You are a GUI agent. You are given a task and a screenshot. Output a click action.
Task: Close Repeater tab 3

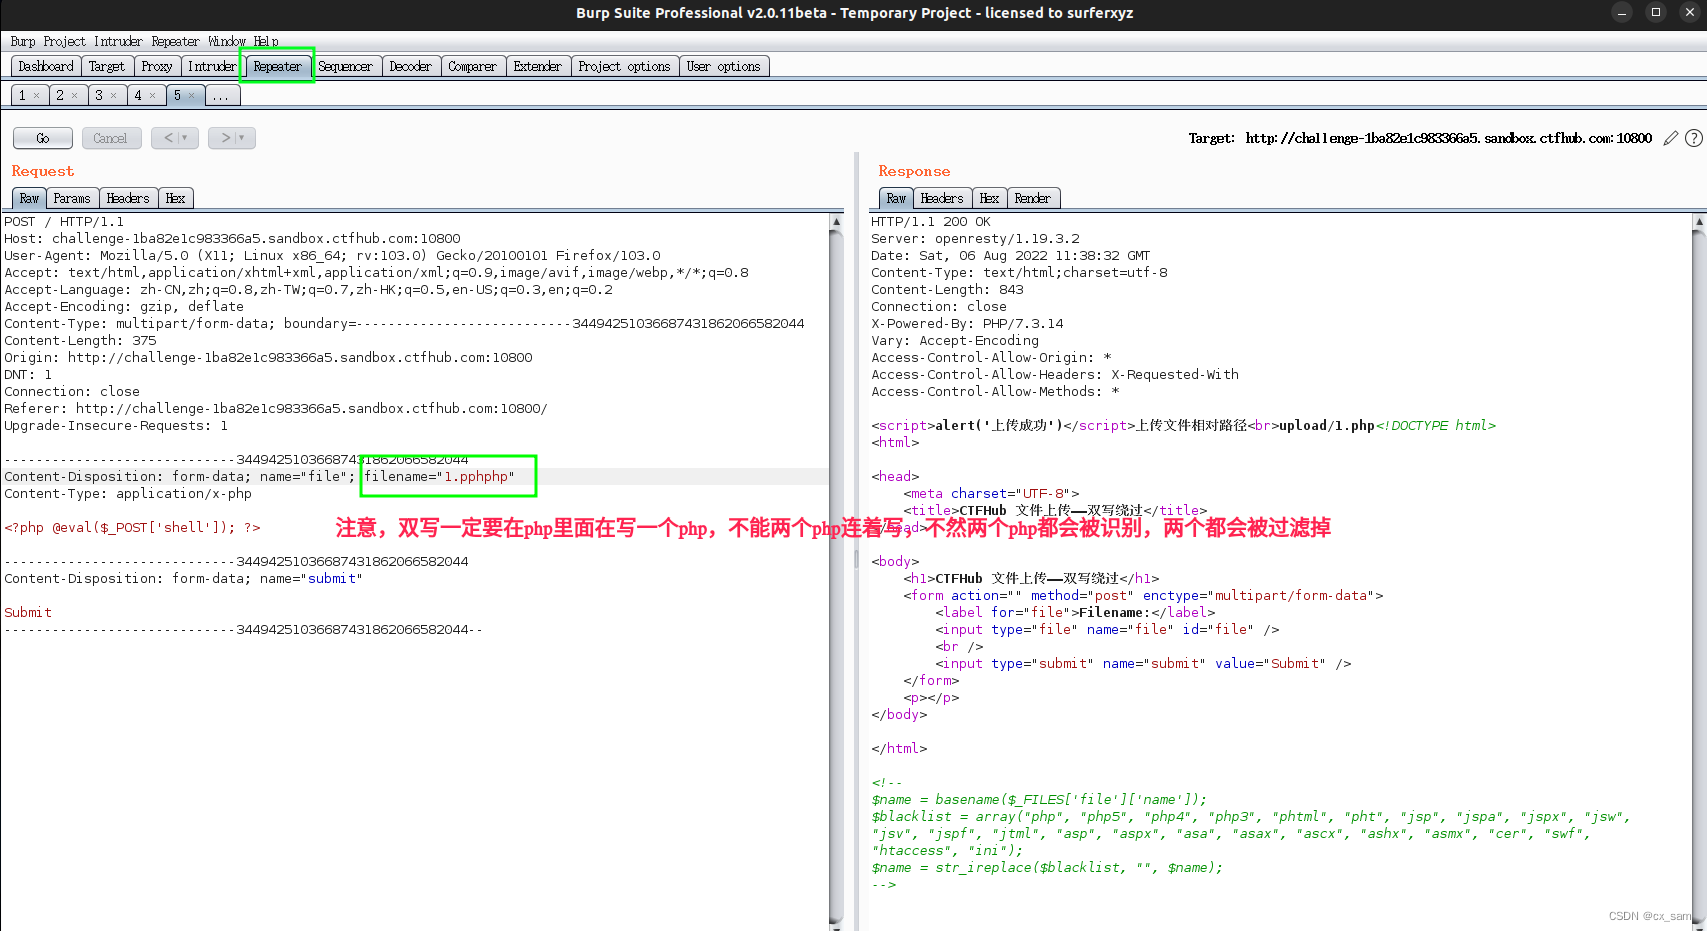pyautogui.click(x=114, y=96)
